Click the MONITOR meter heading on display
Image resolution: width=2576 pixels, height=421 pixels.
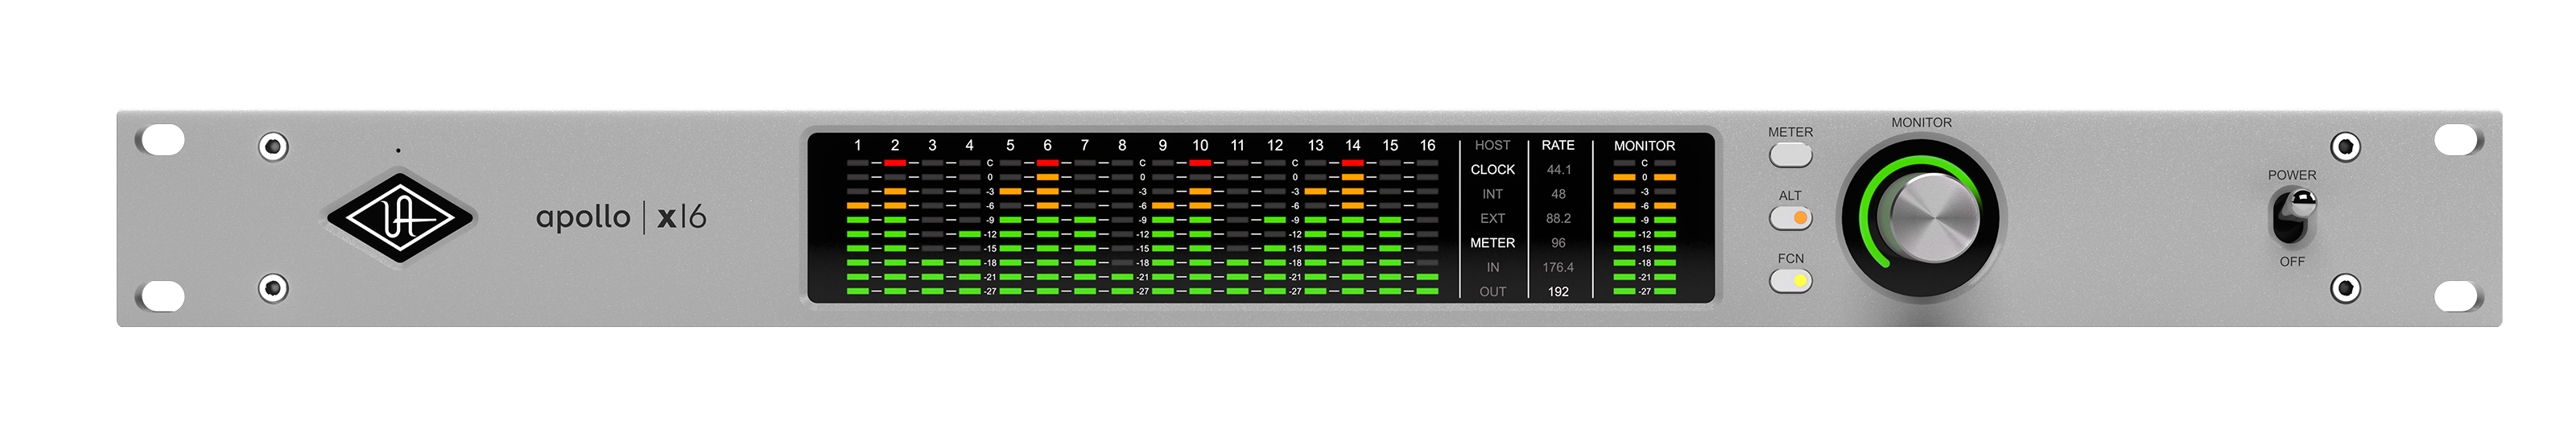coord(1644,146)
